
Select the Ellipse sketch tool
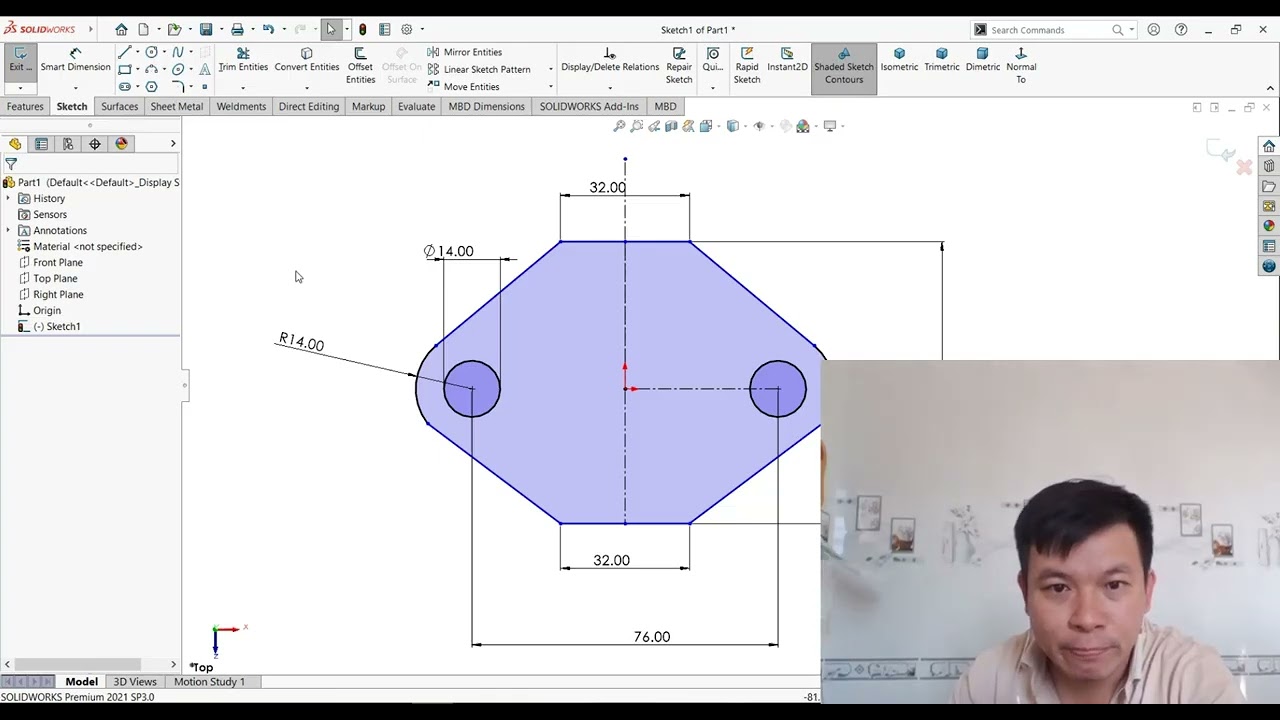[178, 69]
